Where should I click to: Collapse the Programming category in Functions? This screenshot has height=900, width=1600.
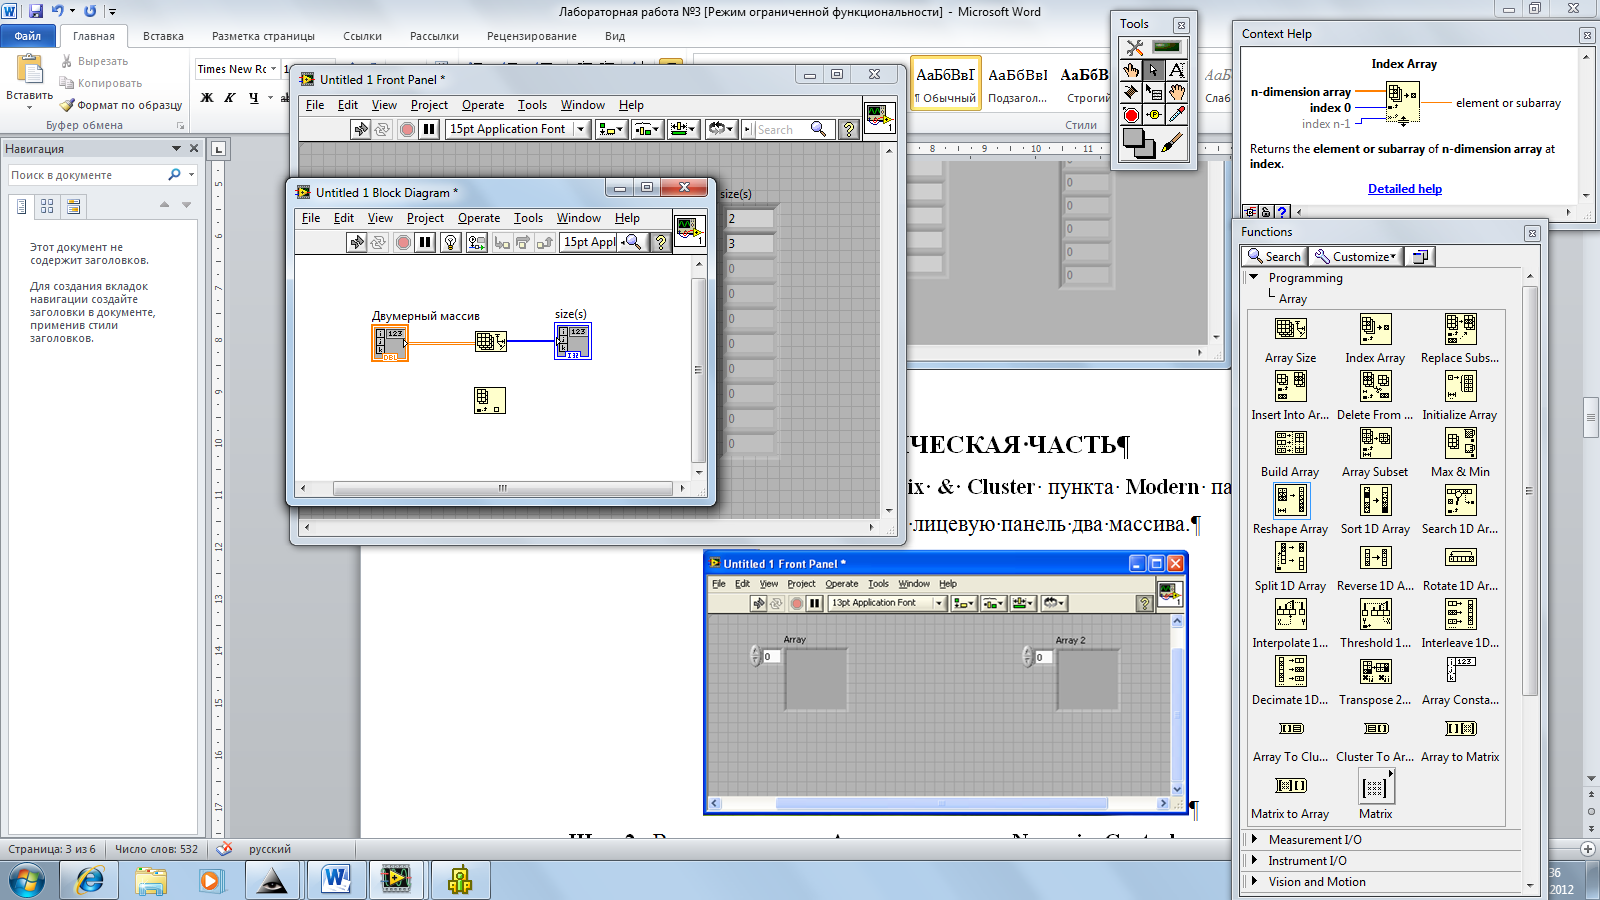pos(1253,277)
